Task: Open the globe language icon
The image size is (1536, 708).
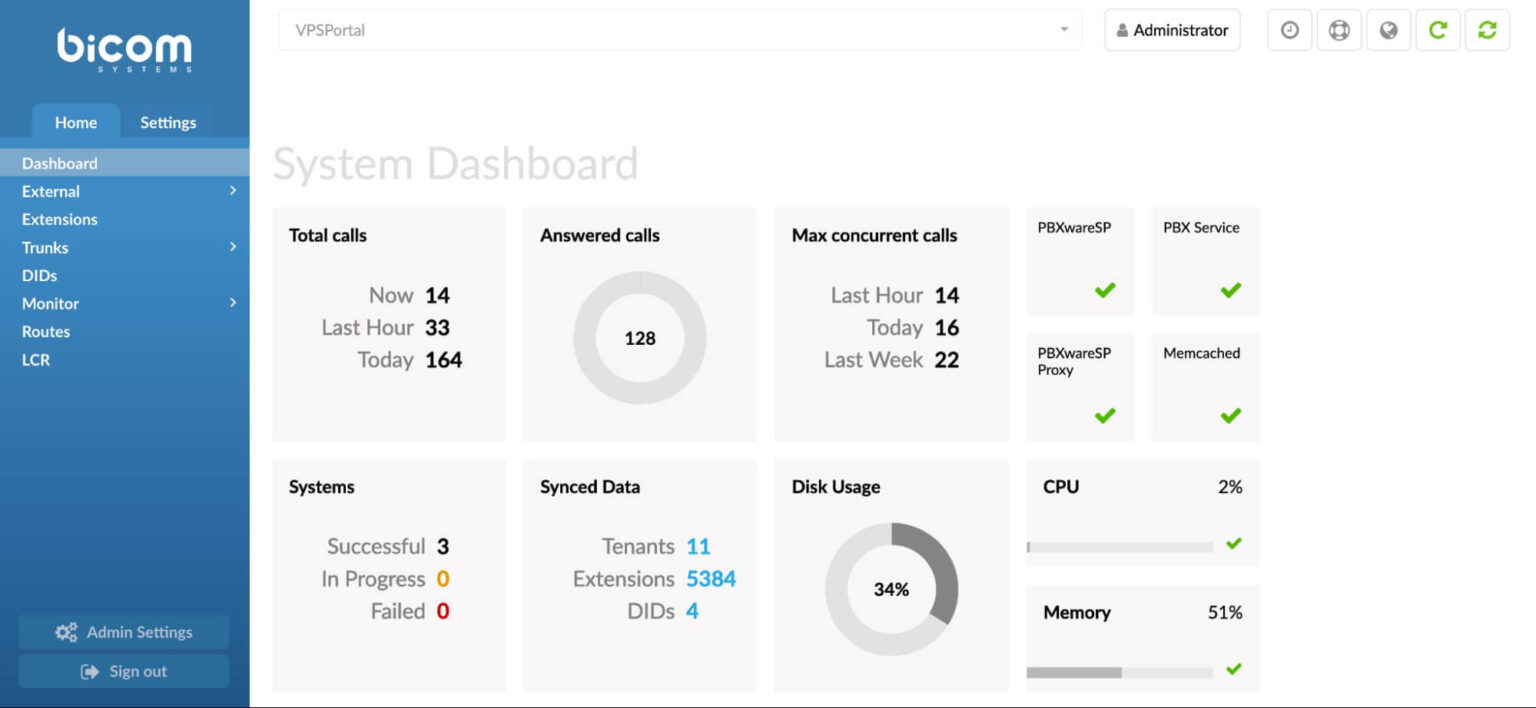Action: [x=1388, y=29]
